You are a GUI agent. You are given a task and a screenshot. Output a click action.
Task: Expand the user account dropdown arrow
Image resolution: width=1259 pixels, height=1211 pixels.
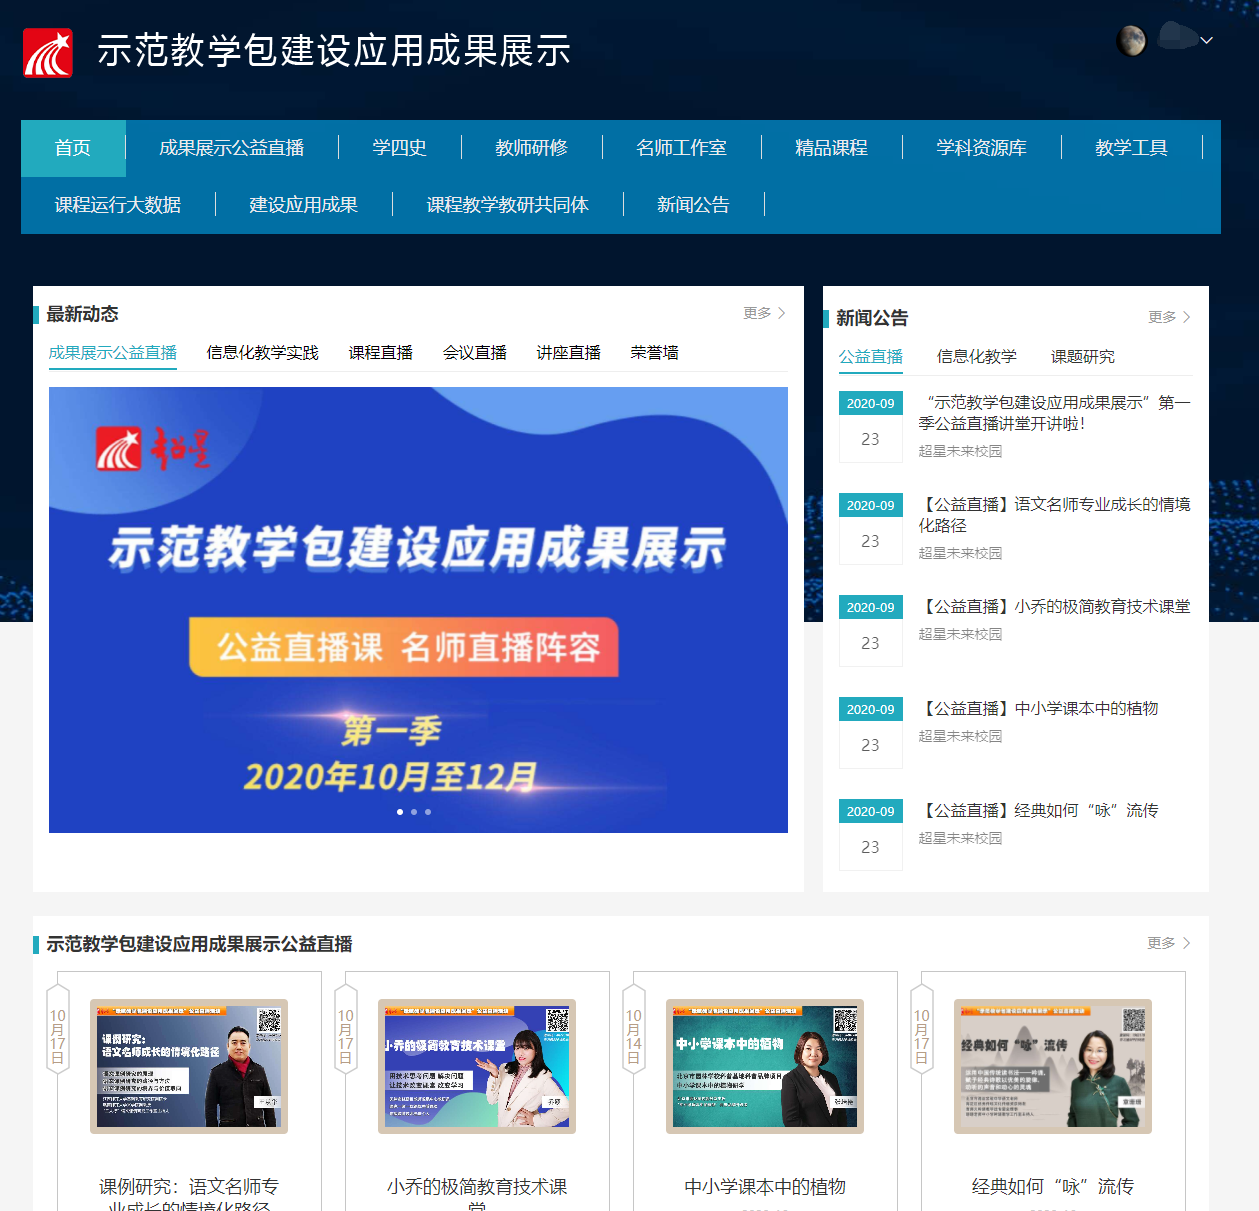point(1206,41)
